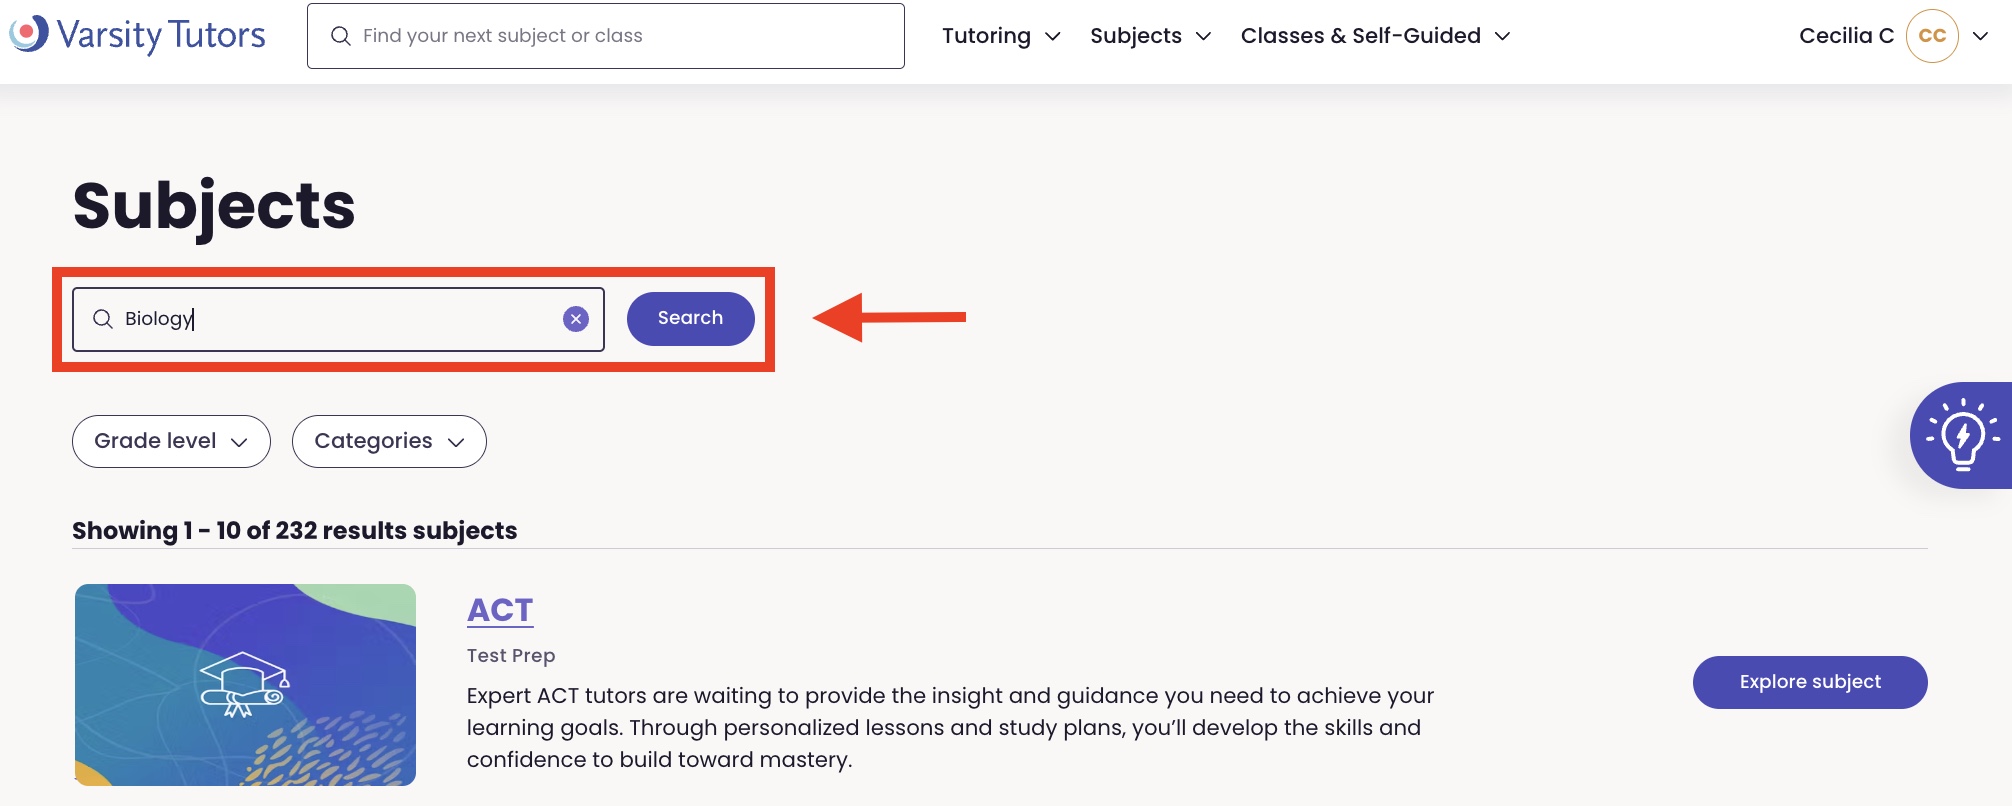2012x806 pixels.
Task: Open the lightbulb help widget
Action: 1962,435
